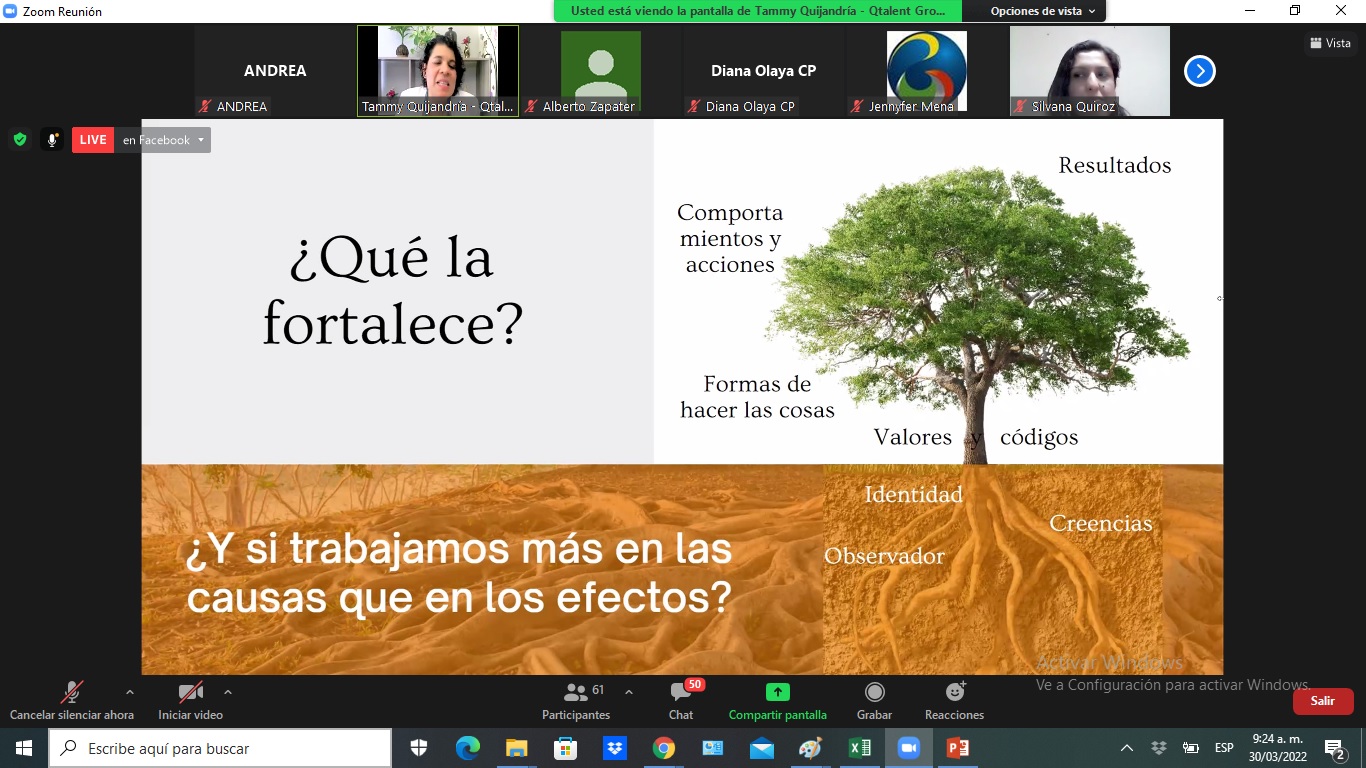Viewport: 1366px width, 768px height.
Task: Expand arrow next to Participantes count
Action: point(628,692)
